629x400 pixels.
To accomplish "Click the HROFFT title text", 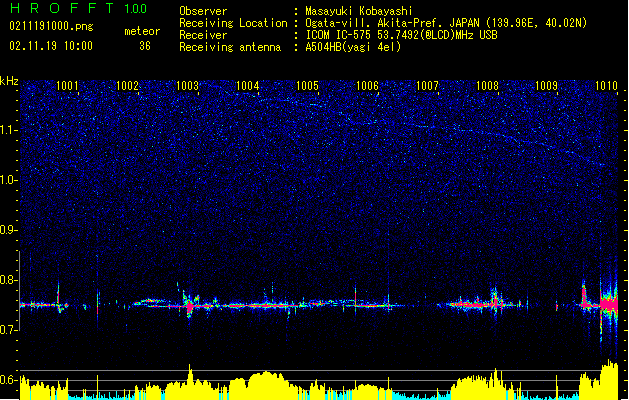I will [62, 8].
